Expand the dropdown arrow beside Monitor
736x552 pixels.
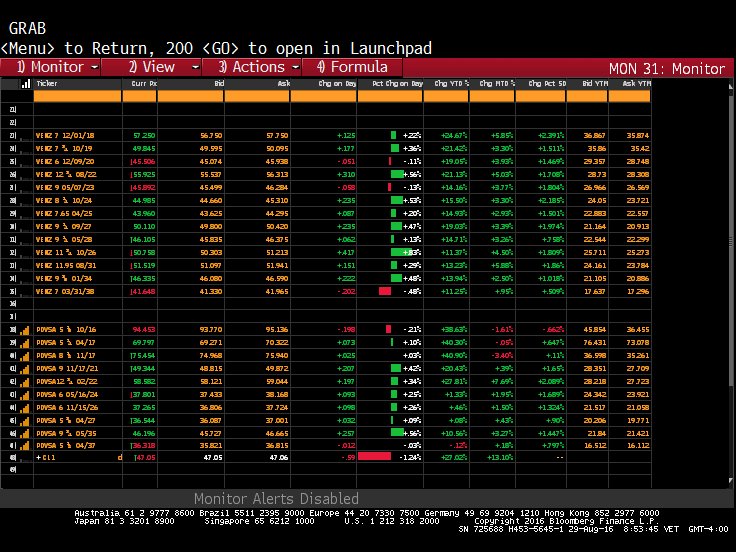pos(94,67)
